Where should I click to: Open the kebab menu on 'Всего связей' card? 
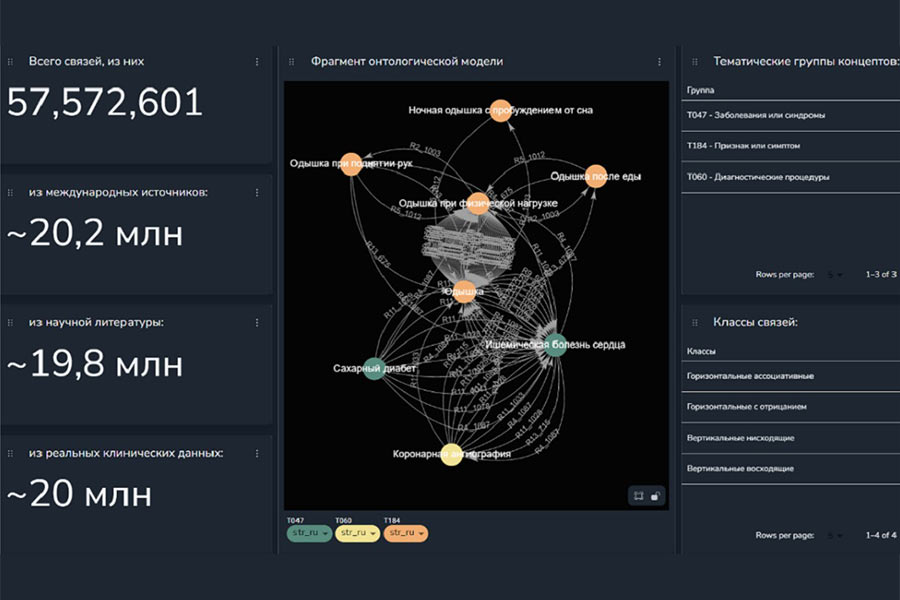[257, 62]
